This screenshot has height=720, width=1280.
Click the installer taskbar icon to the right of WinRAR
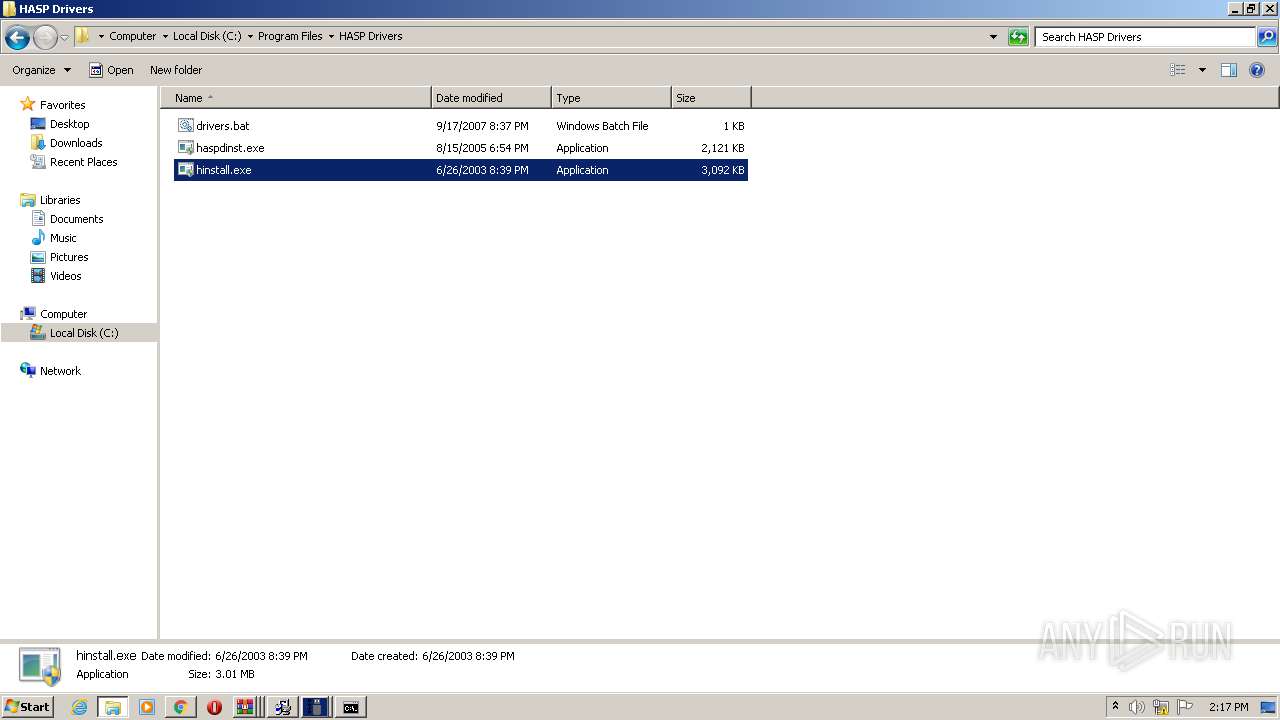282,707
